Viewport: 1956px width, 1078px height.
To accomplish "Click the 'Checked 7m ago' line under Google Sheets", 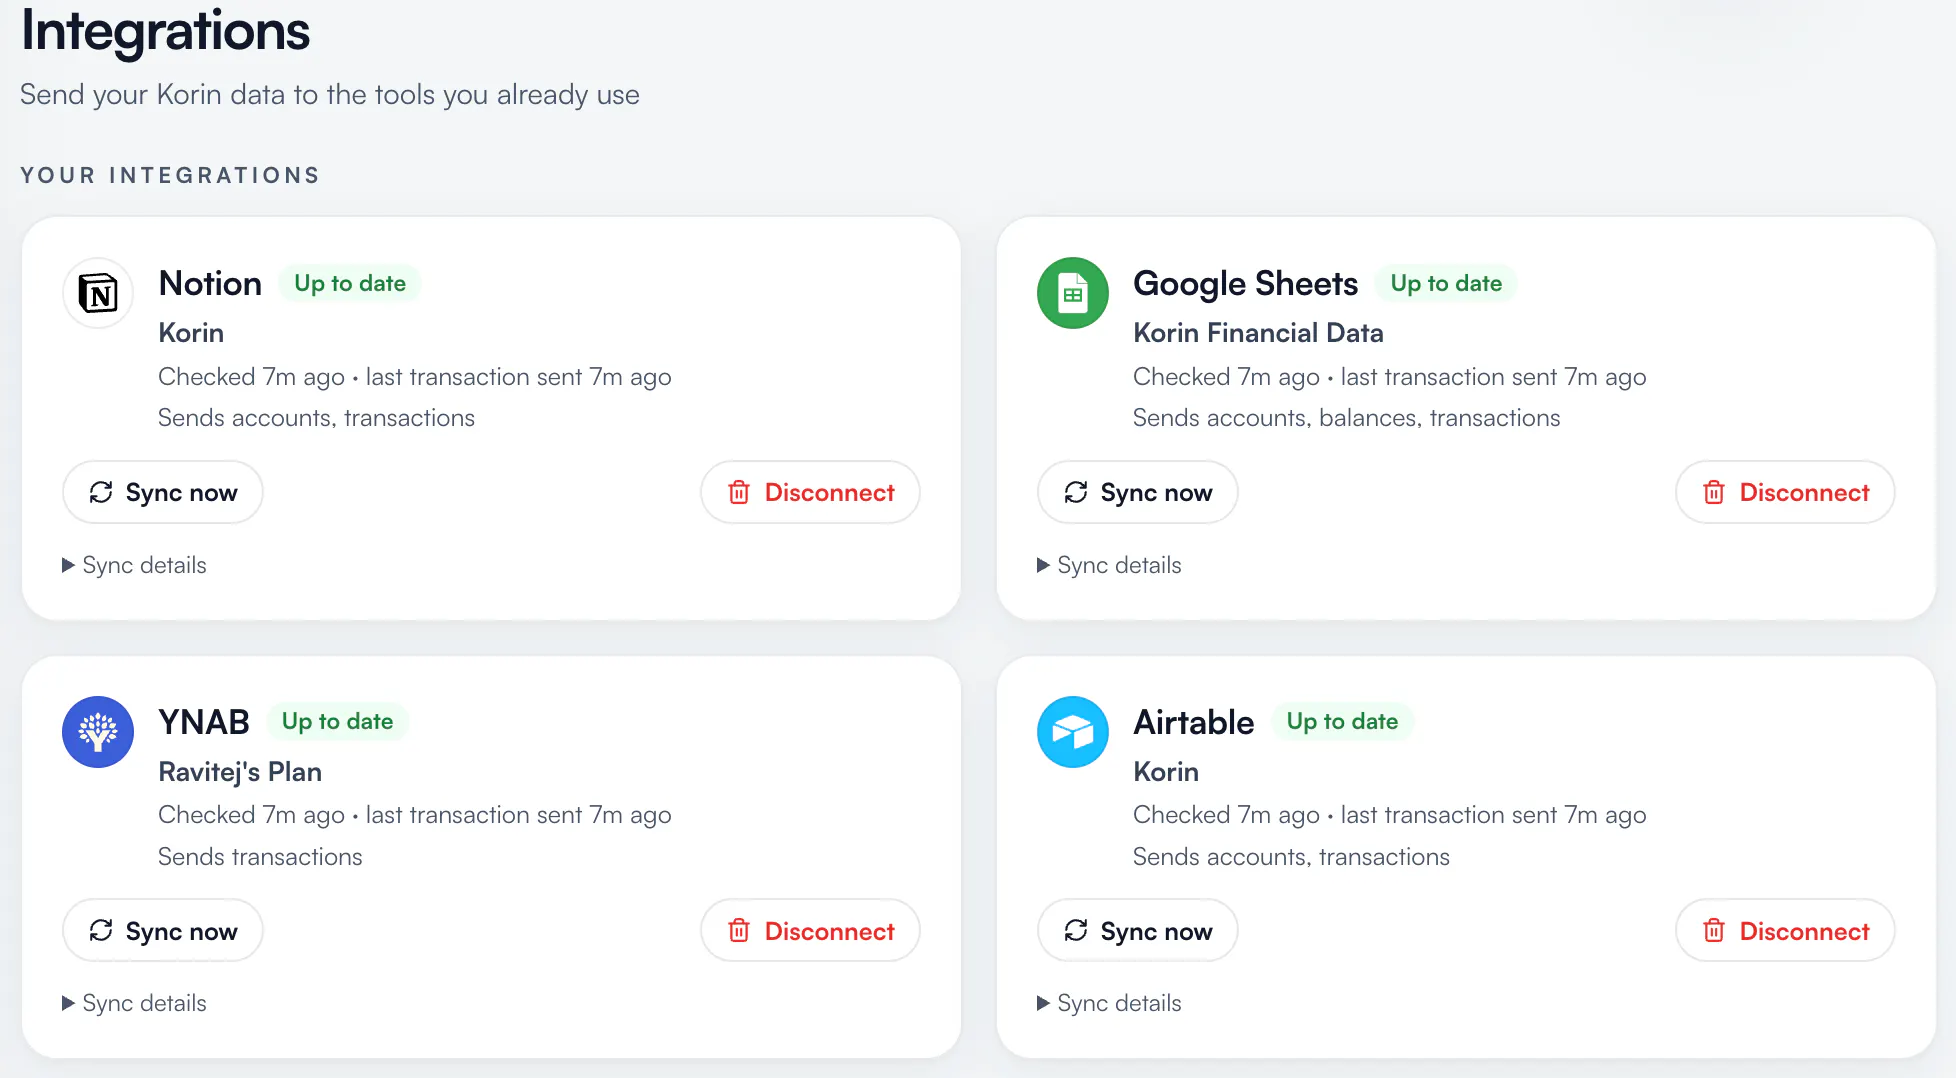I will [x=1390, y=377].
